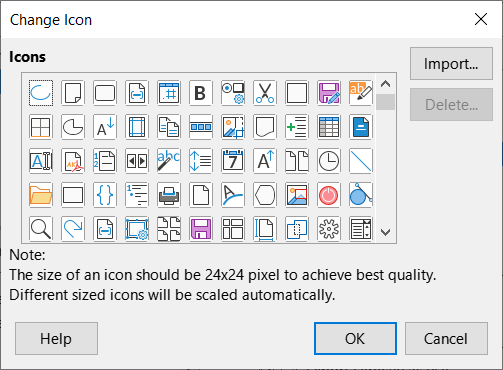Viewport: 503px width, 370px height.
Task: Pick the circle segment pie icon
Action: click(x=73, y=127)
